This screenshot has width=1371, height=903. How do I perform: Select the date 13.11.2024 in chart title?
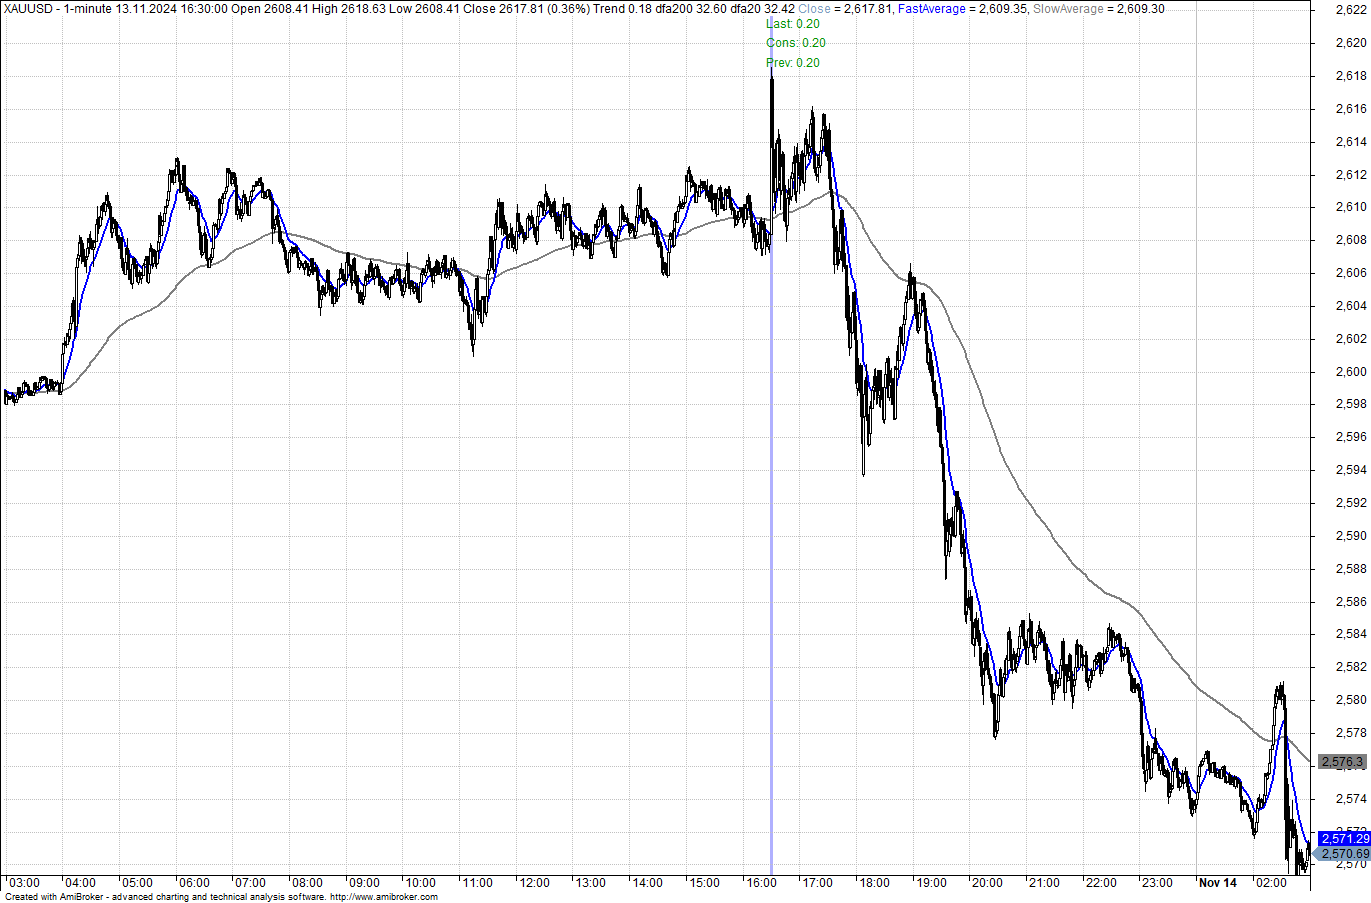[x=146, y=9]
